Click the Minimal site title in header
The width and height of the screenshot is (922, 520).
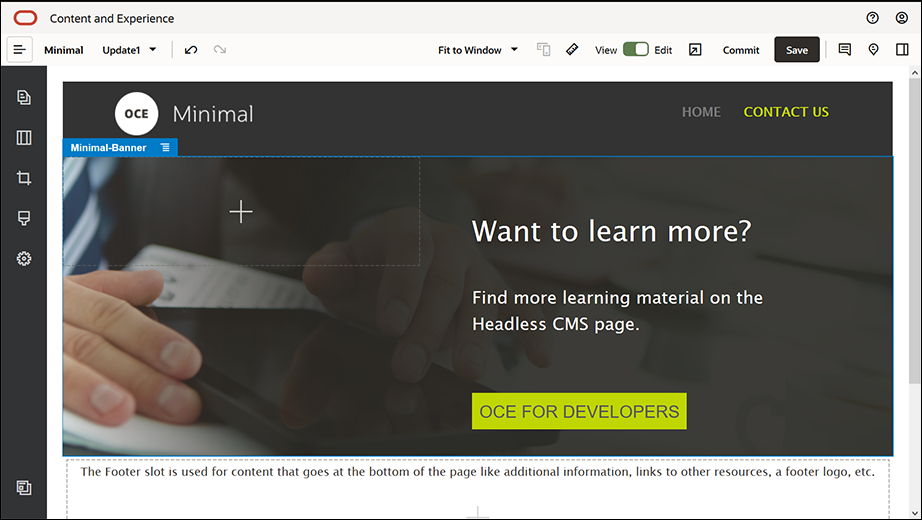[213, 114]
